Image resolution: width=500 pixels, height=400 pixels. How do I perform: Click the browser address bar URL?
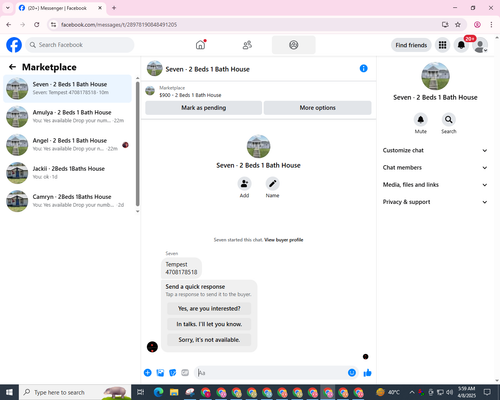coord(119,25)
